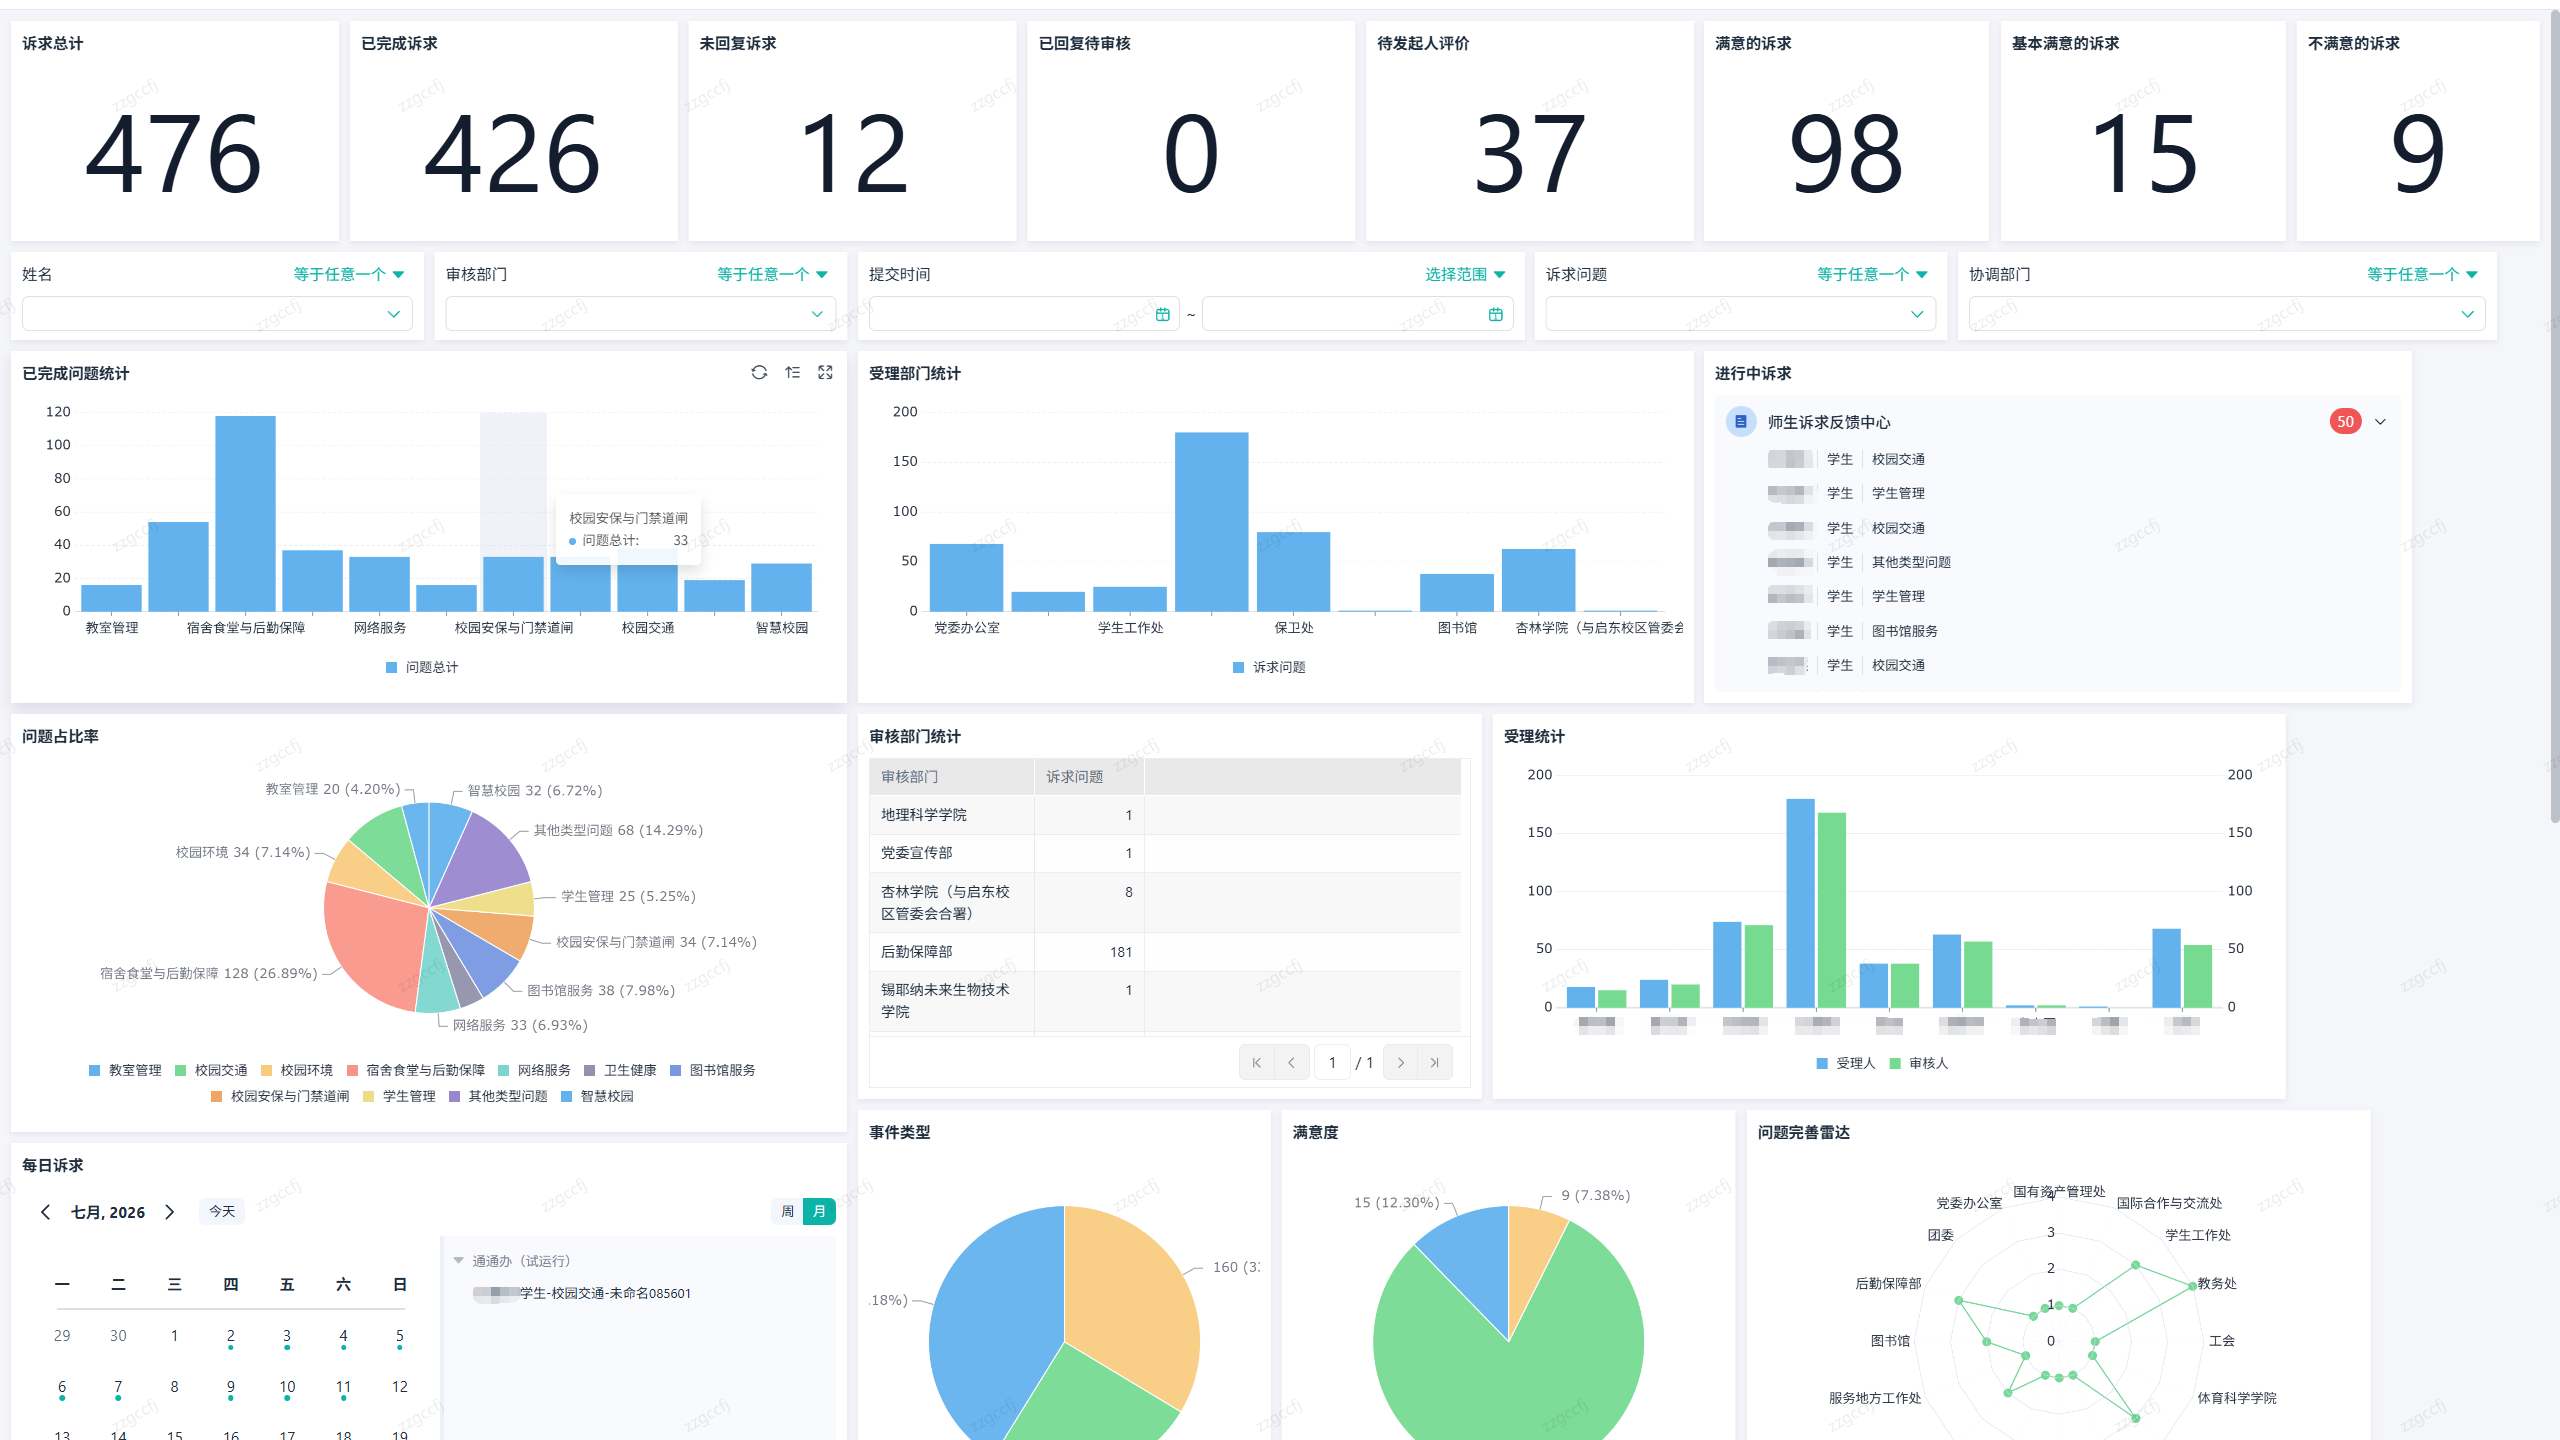Switch calendar to 周 view
The height and width of the screenshot is (1440, 2560).
tap(788, 1211)
